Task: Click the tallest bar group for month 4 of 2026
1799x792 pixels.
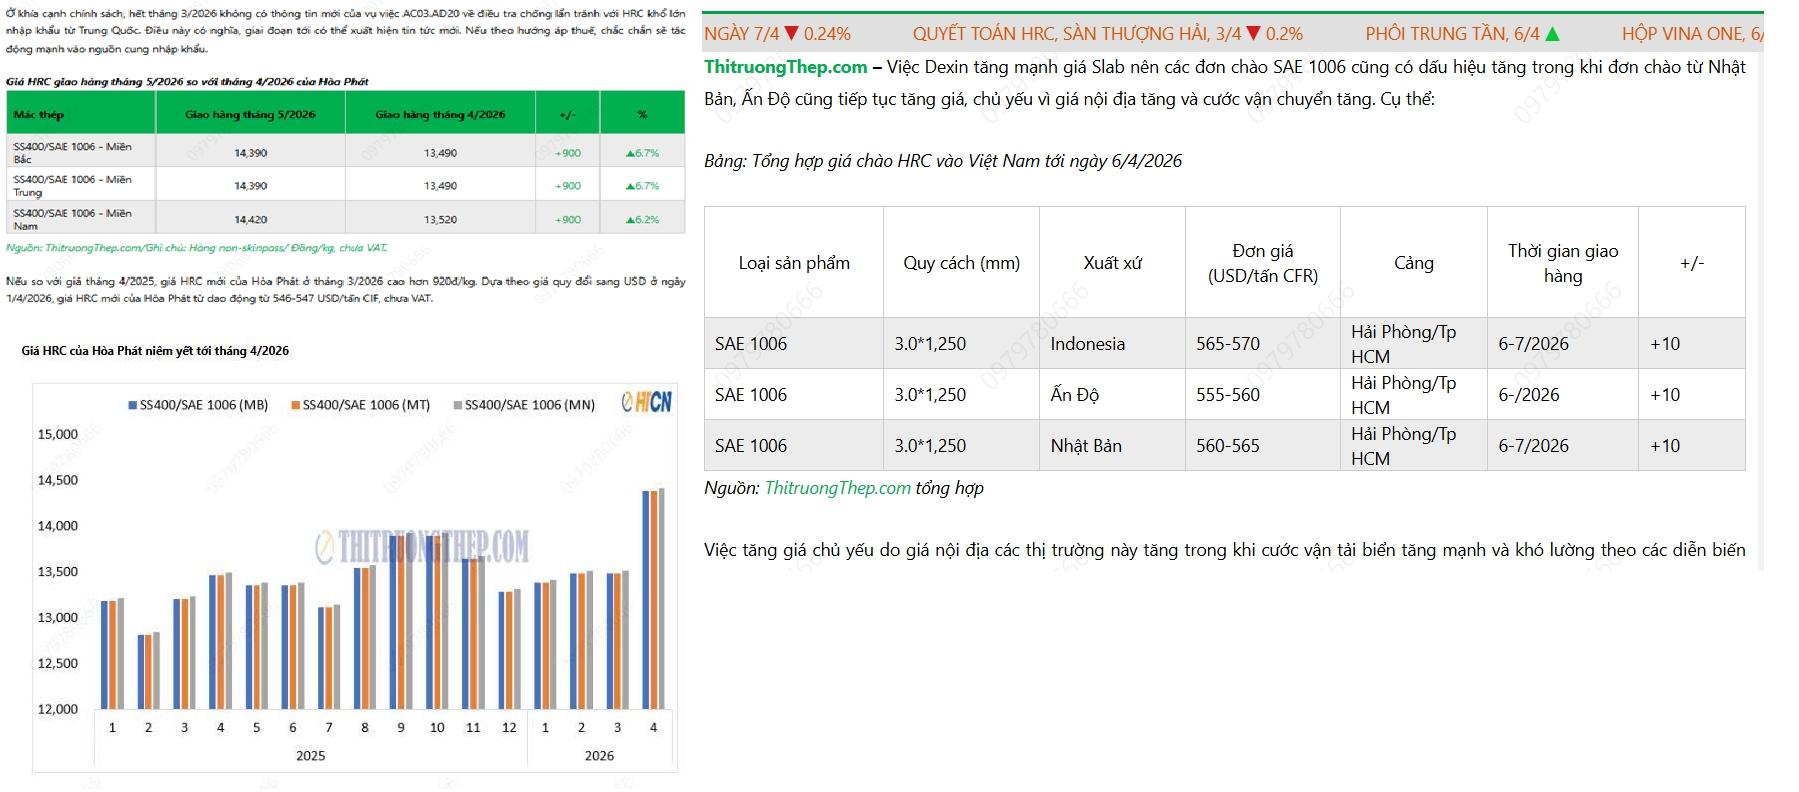Action: 653,598
